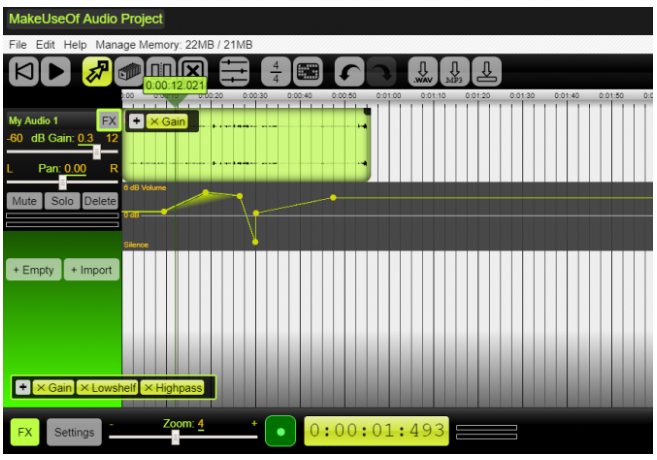Undo the last action
Image resolution: width=657 pixels, height=460 pixels.
click(349, 72)
